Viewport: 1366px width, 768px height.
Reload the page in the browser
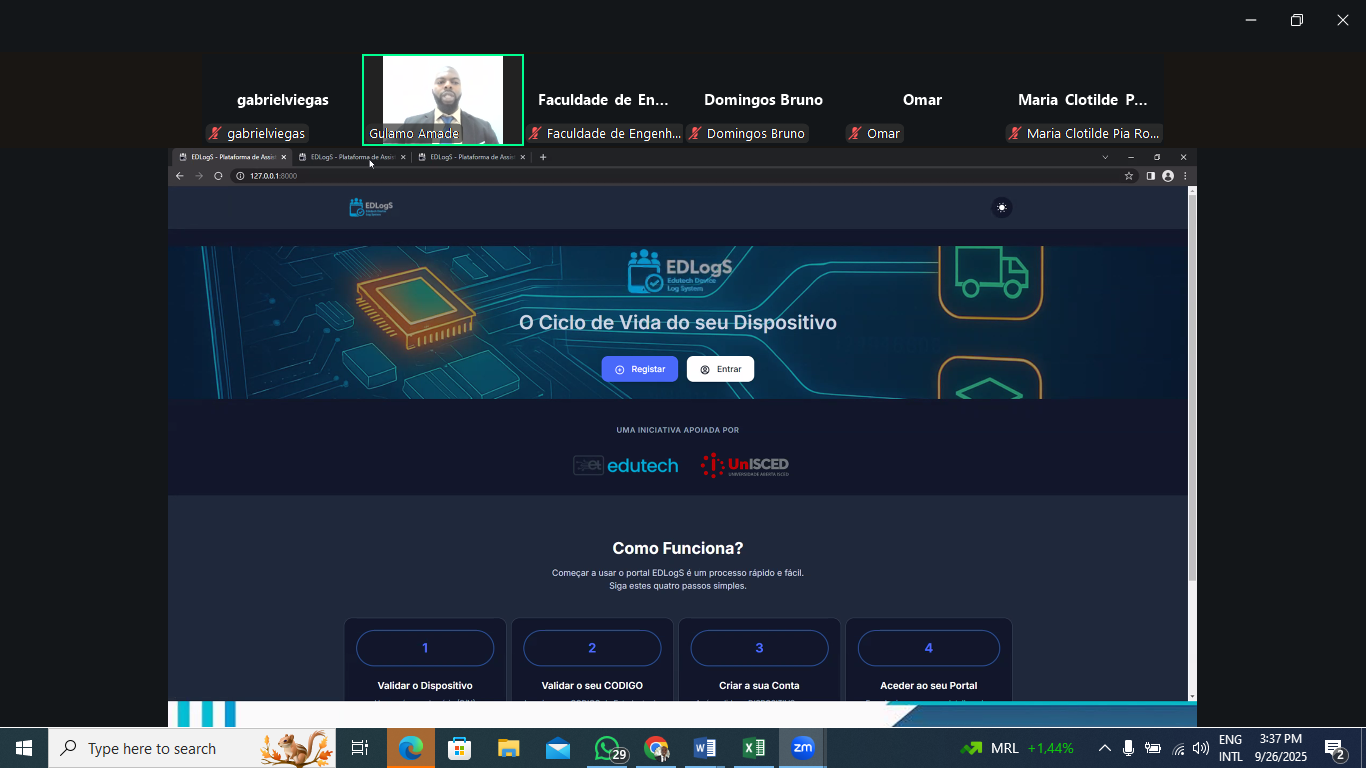[x=218, y=176]
